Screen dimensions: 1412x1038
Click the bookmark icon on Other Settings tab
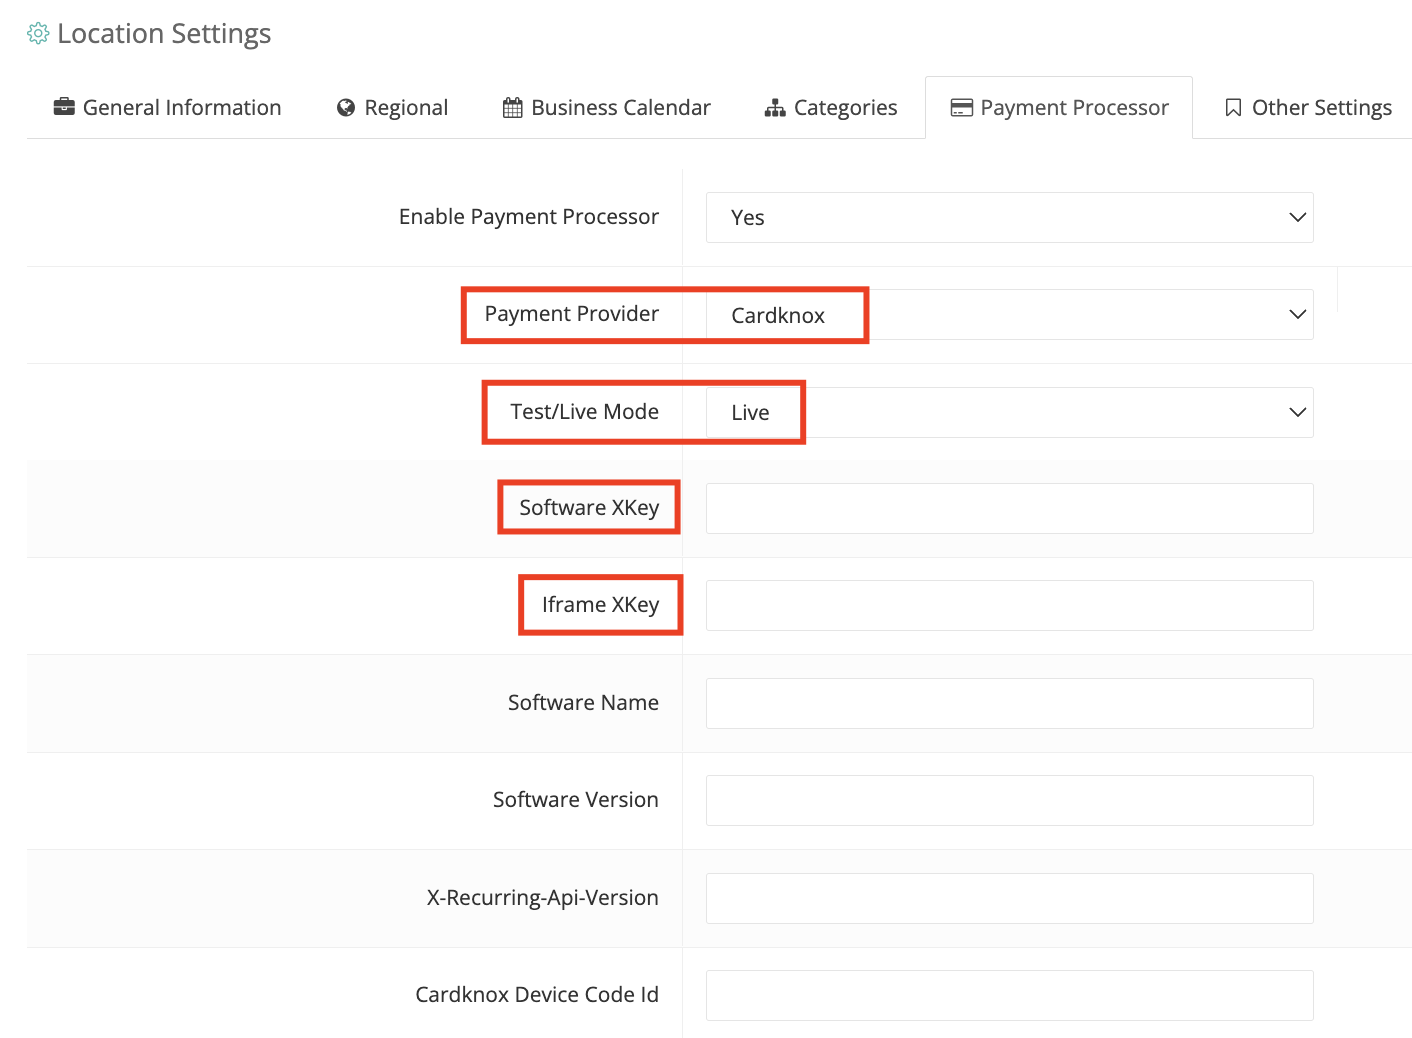[x=1234, y=108]
